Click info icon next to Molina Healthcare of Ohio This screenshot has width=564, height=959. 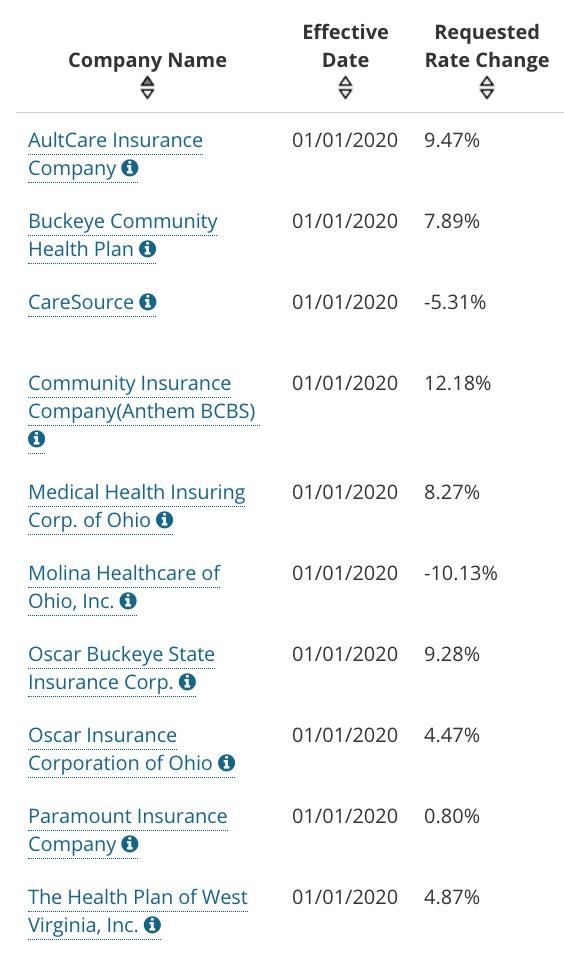pyautogui.click(x=128, y=601)
